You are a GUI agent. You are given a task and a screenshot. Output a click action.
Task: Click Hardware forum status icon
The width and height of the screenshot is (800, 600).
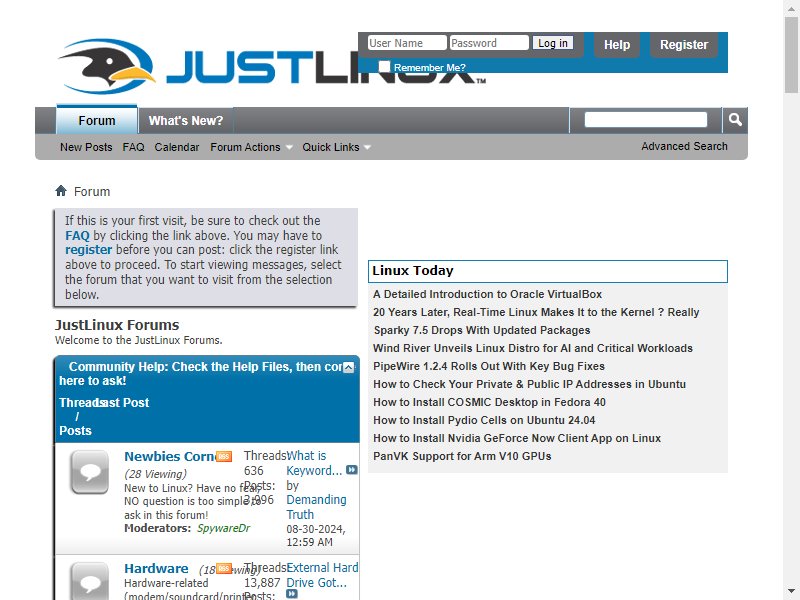tap(90, 581)
